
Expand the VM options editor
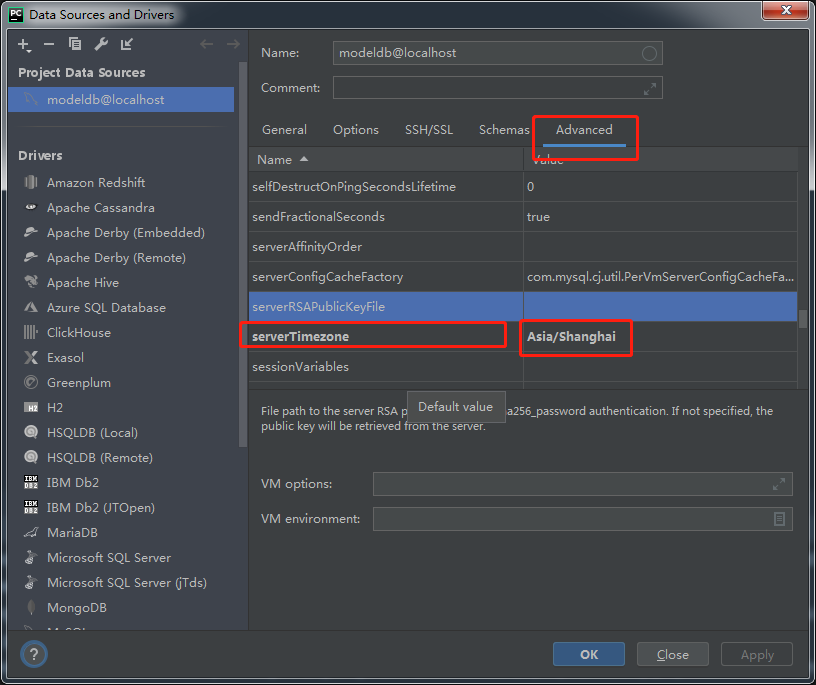[779, 484]
